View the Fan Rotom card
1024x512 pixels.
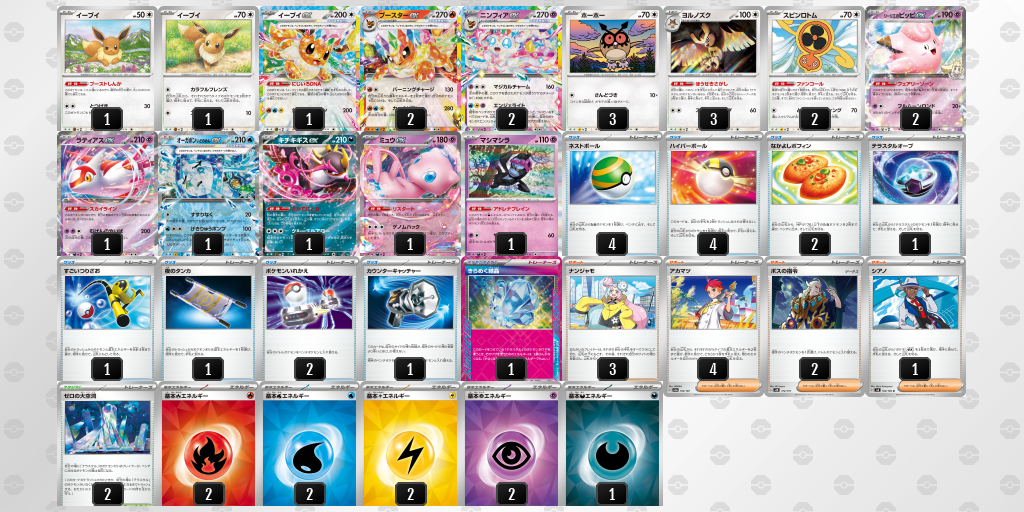pyautogui.click(x=814, y=69)
